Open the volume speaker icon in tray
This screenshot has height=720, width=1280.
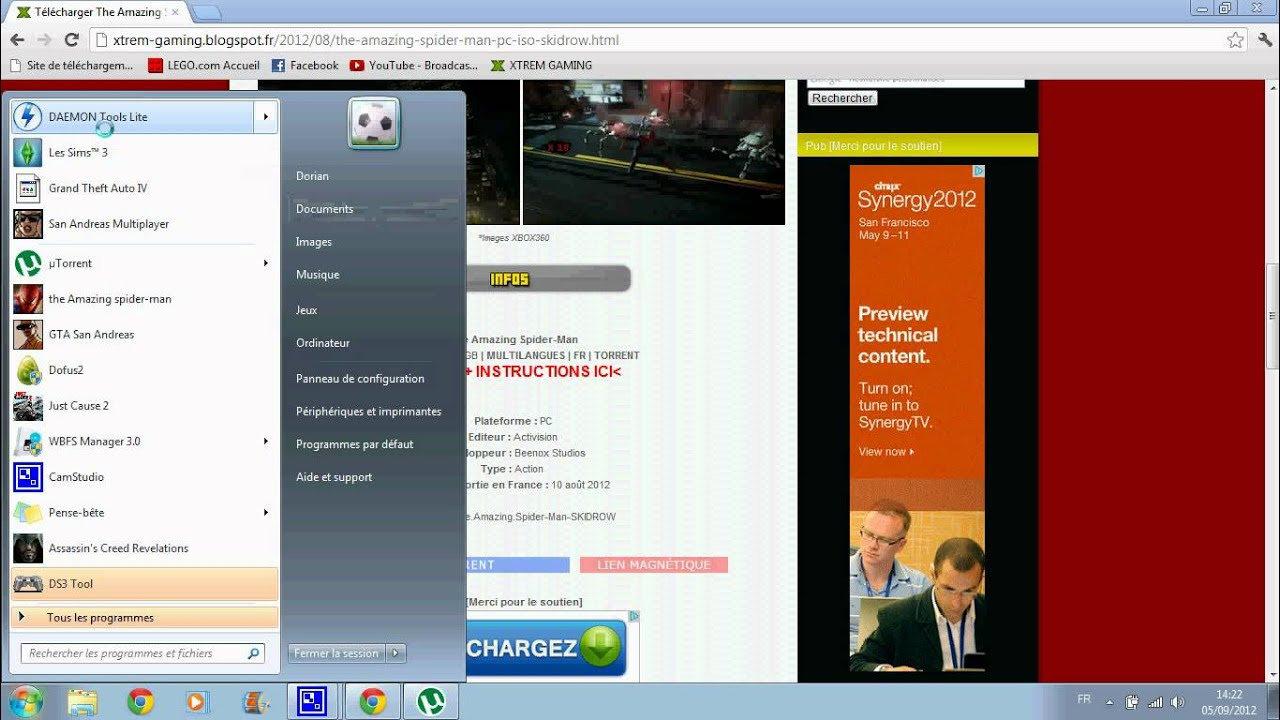click(x=1177, y=702)
